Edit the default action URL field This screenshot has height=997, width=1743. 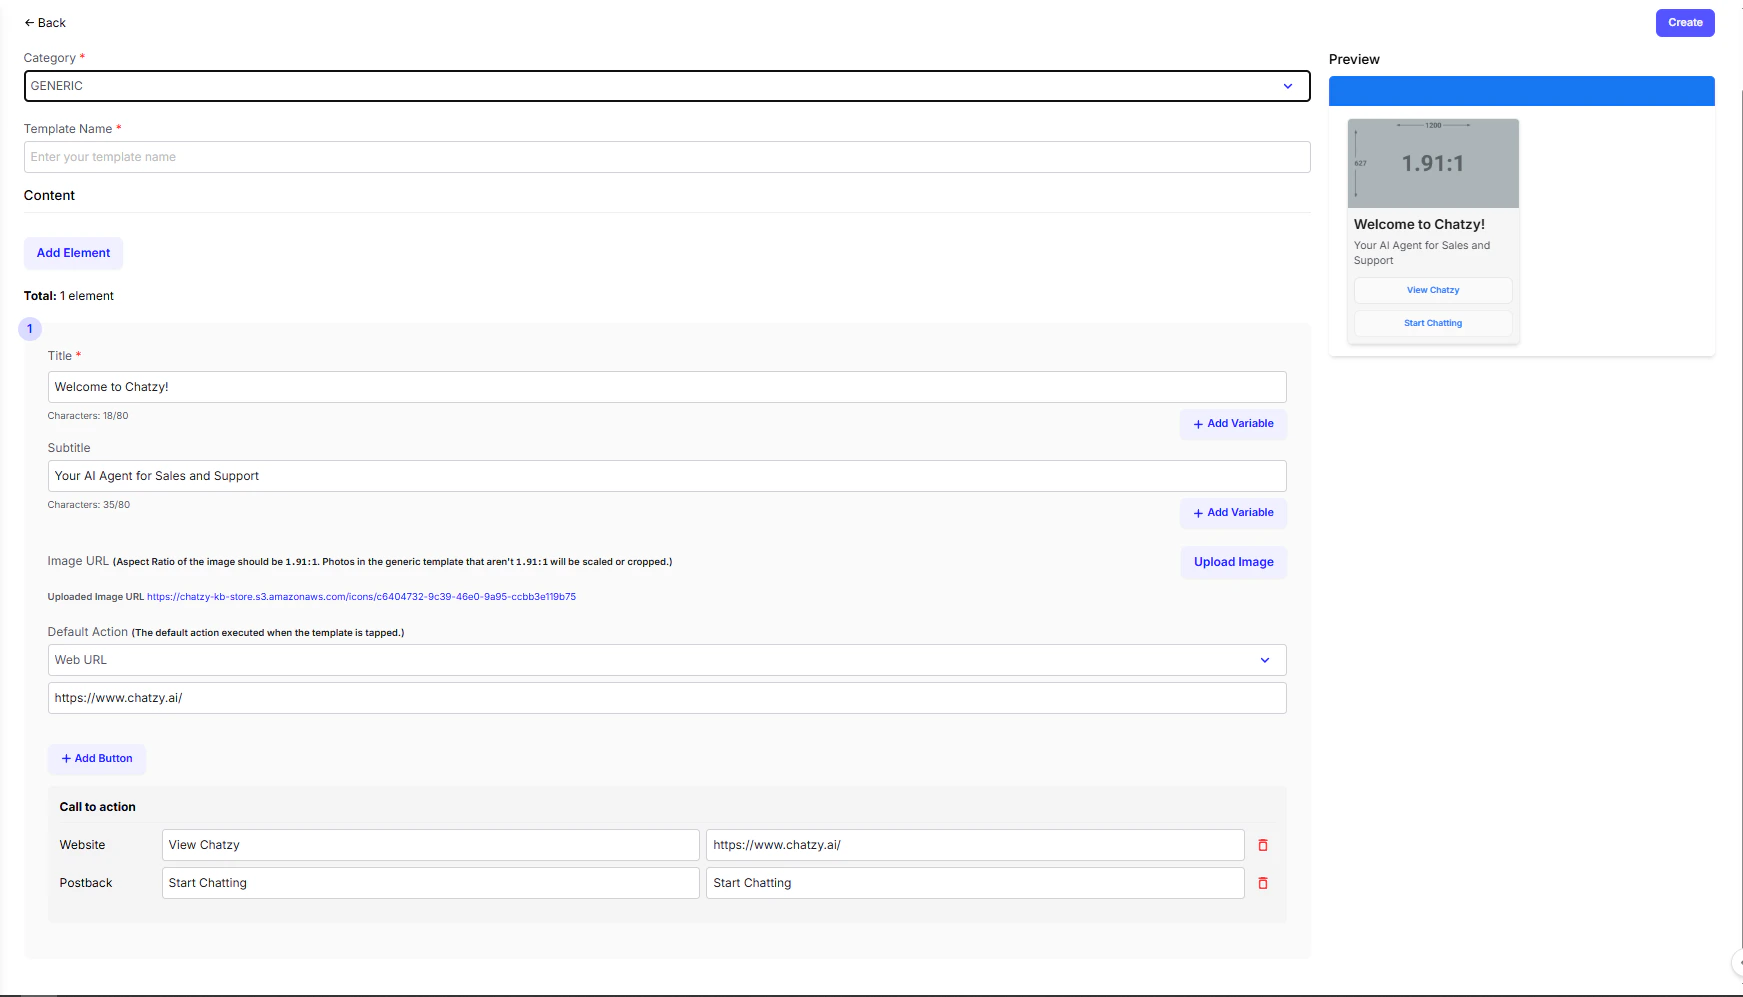click(667, 698)
